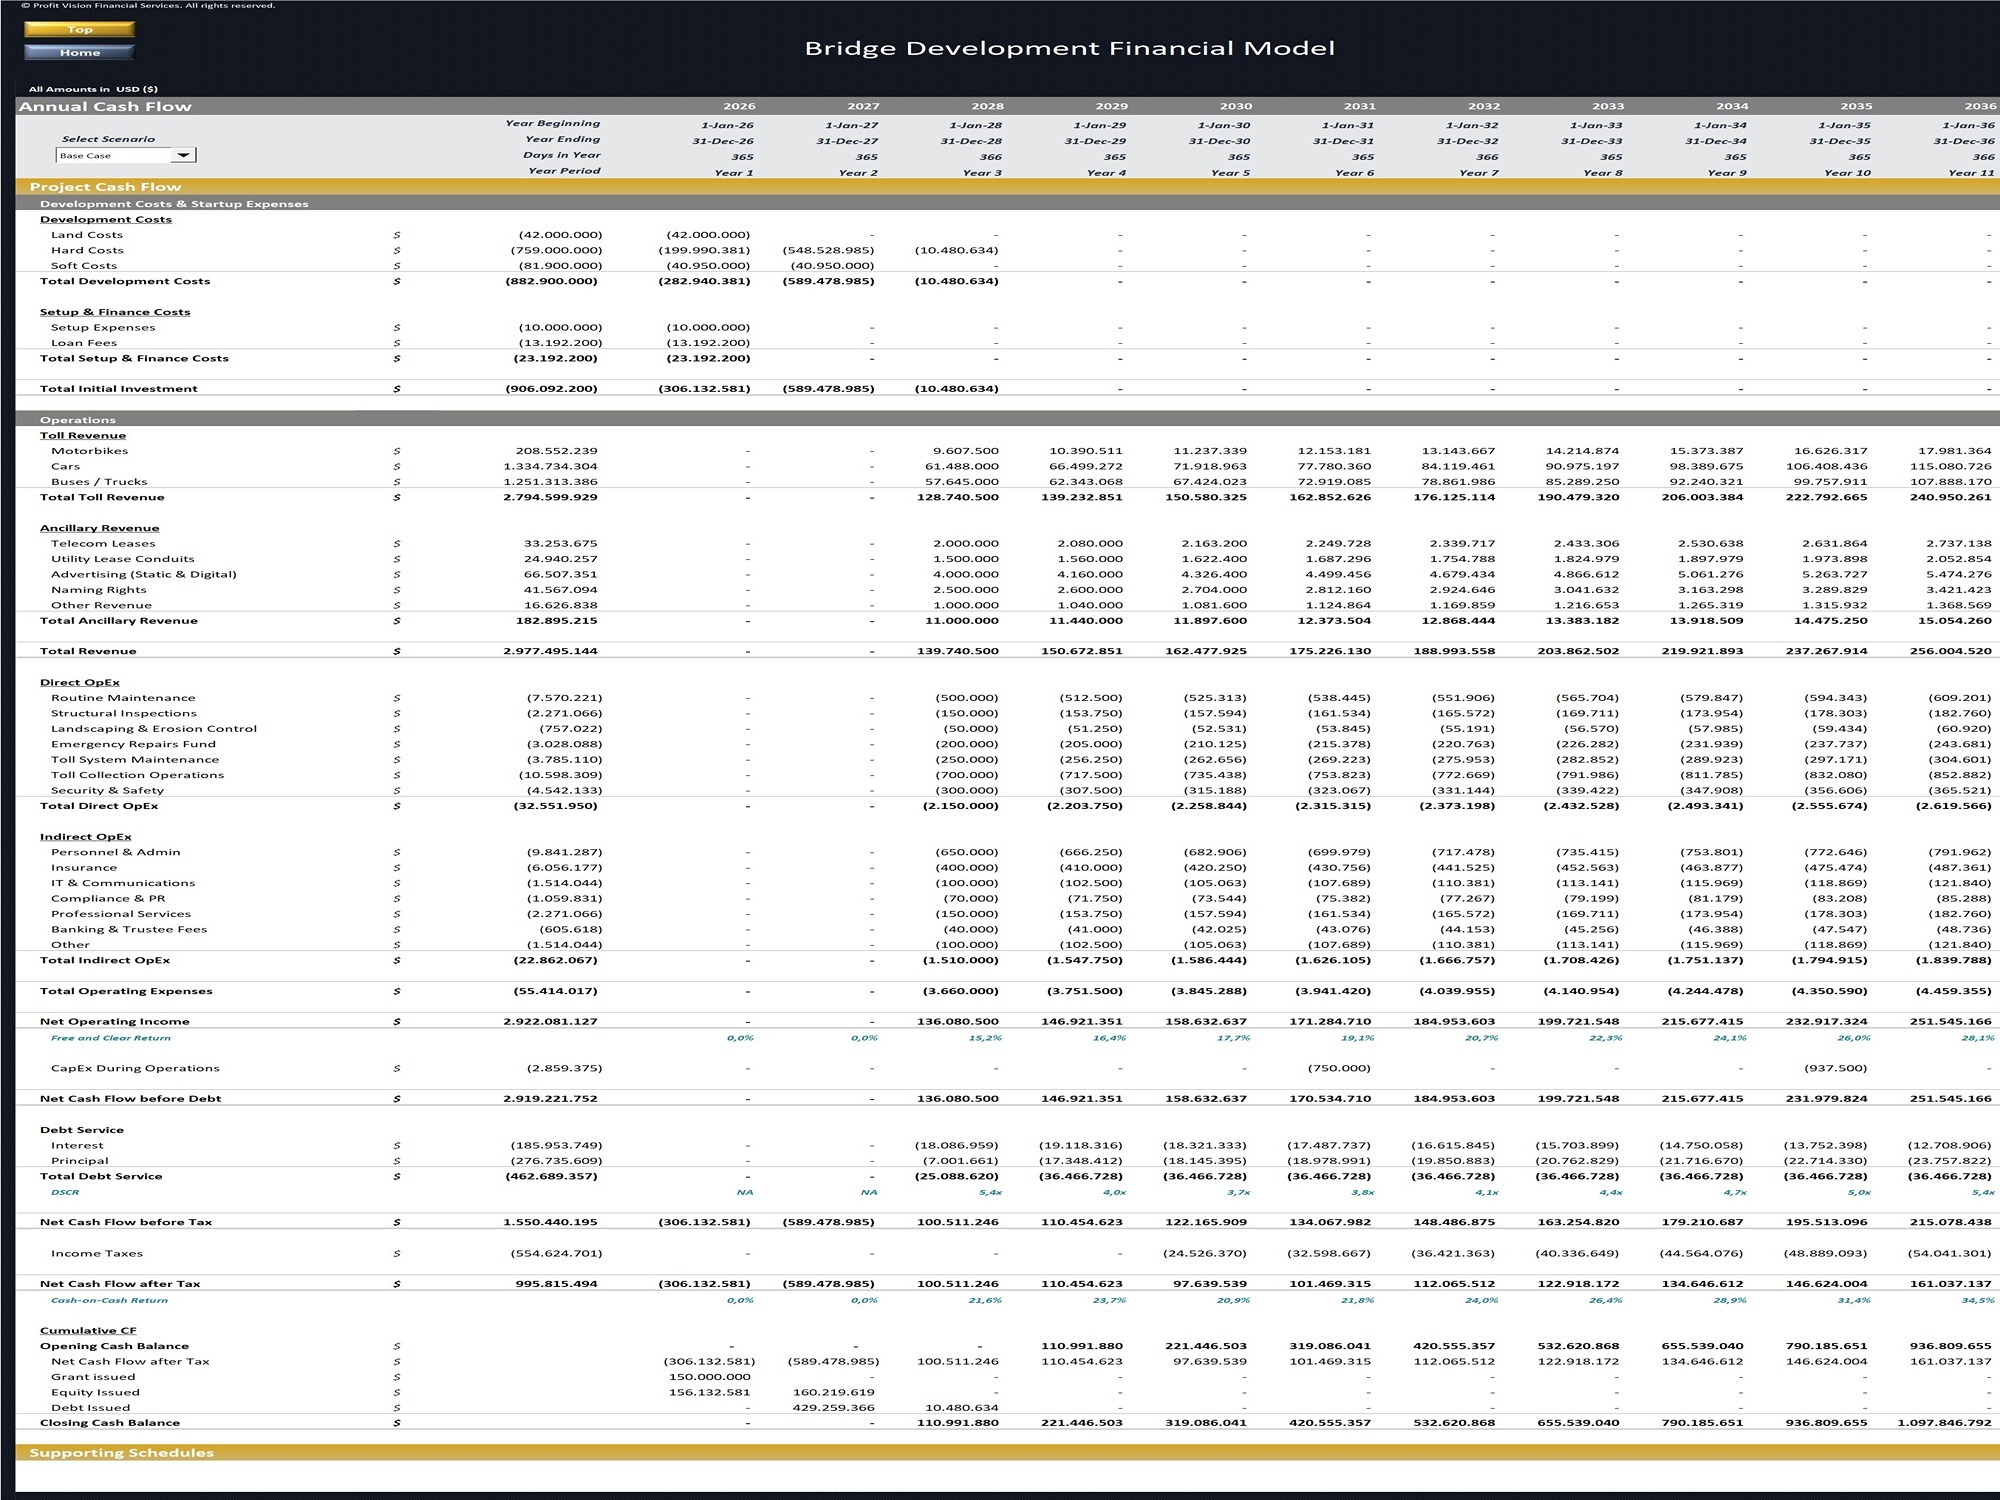Click the Grant Issued 150.000.000 cell
Image resolution: width=2000 pixels, height=1500 pixels.
tap(710, 1377)
